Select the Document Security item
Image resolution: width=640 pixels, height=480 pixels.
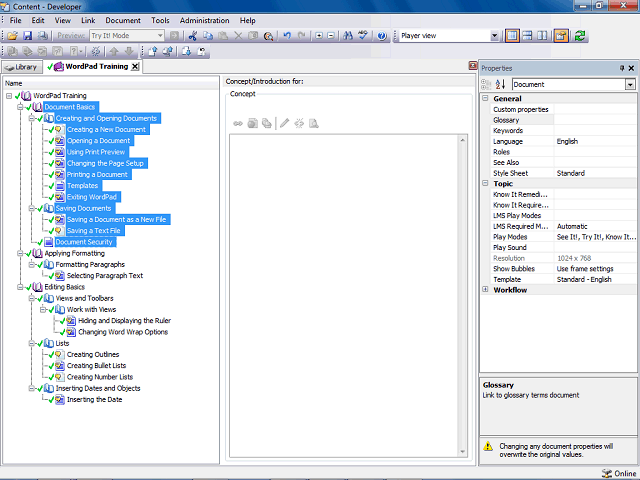click(x=84, y=242)
